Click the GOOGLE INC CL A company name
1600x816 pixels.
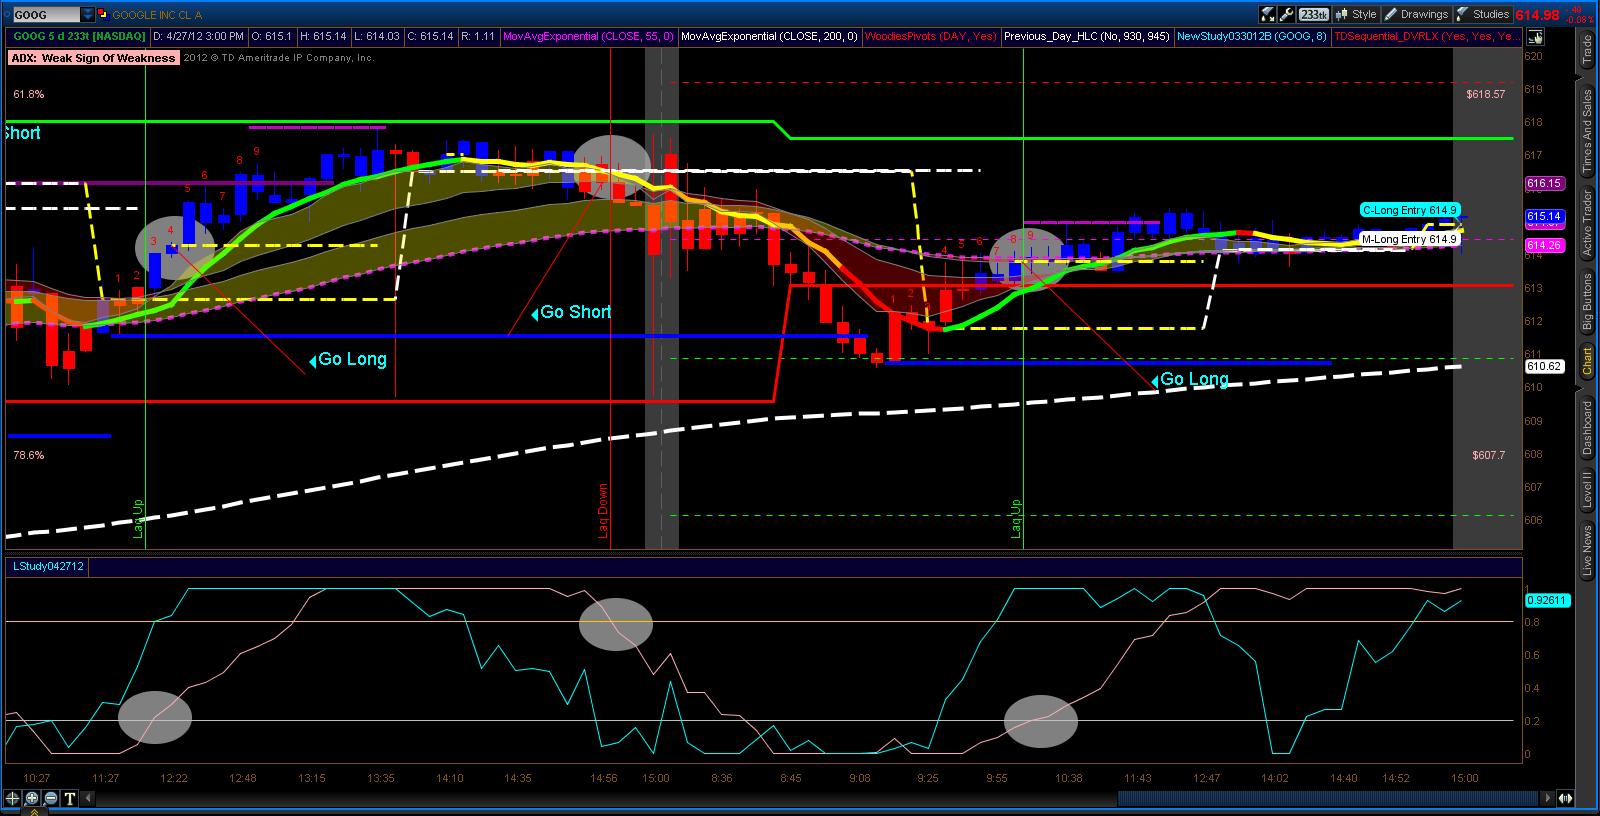tap(157, 15)
